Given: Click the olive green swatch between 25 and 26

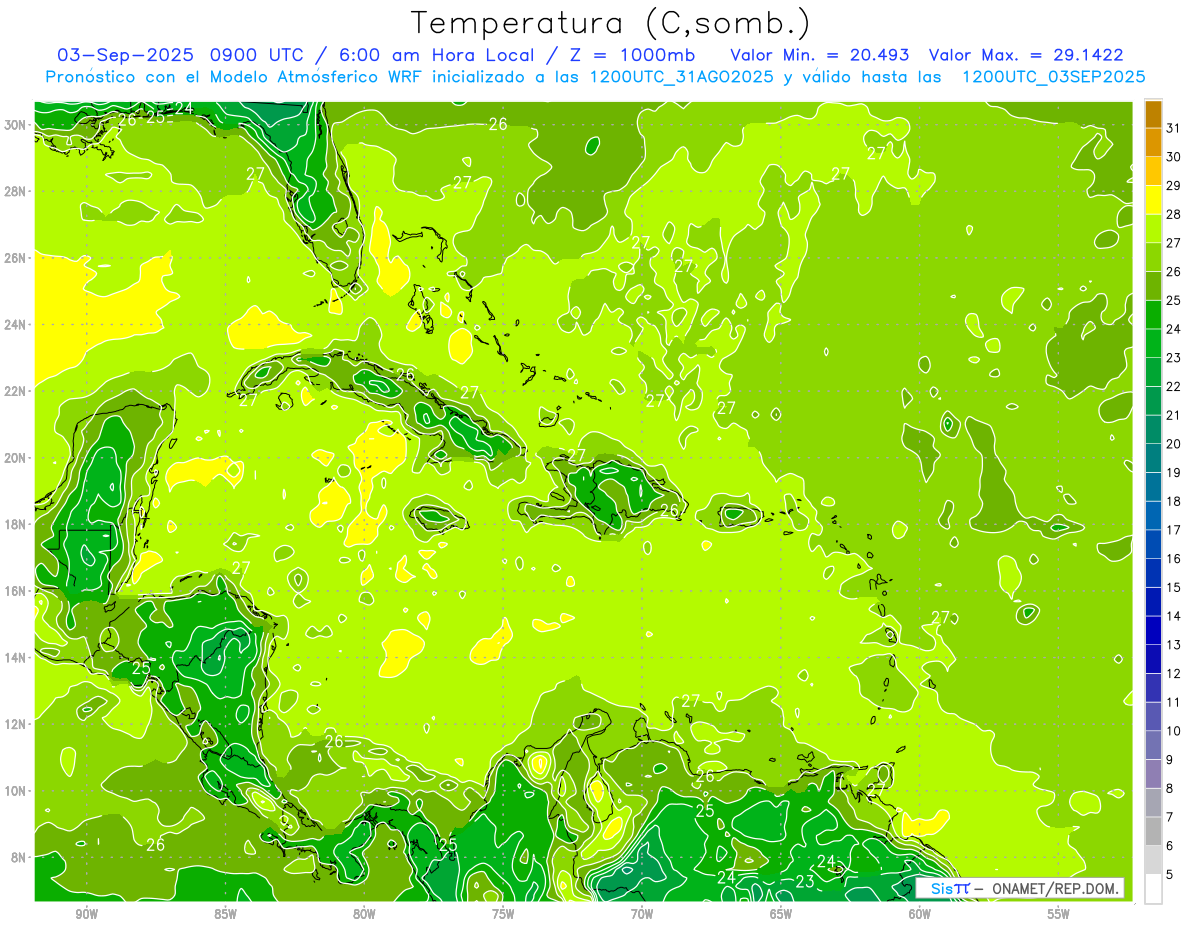Looking at the screenshot, I should tap(1153, 286).
